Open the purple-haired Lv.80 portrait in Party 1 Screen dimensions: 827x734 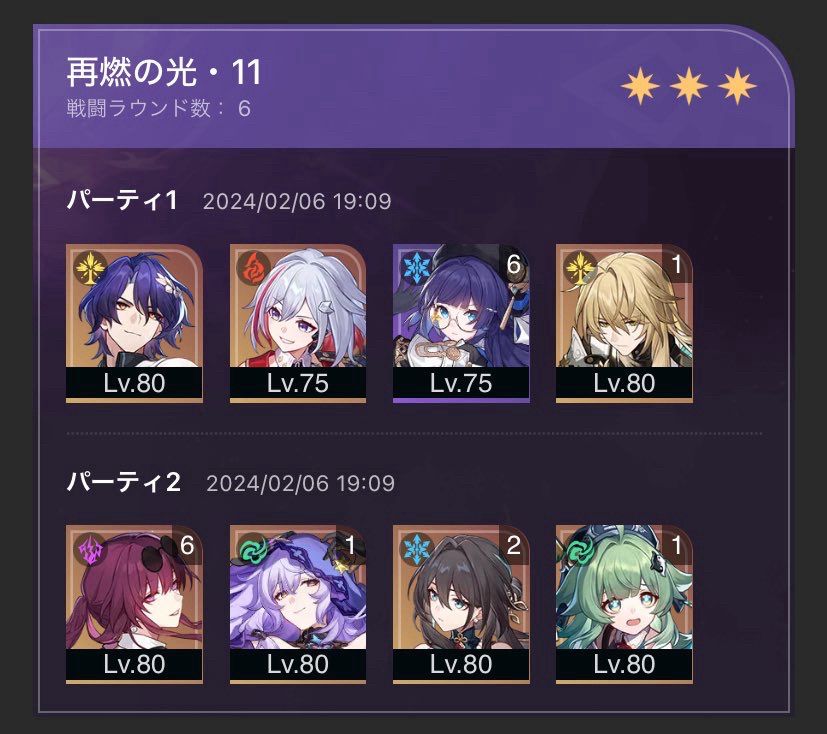[134, 323]
